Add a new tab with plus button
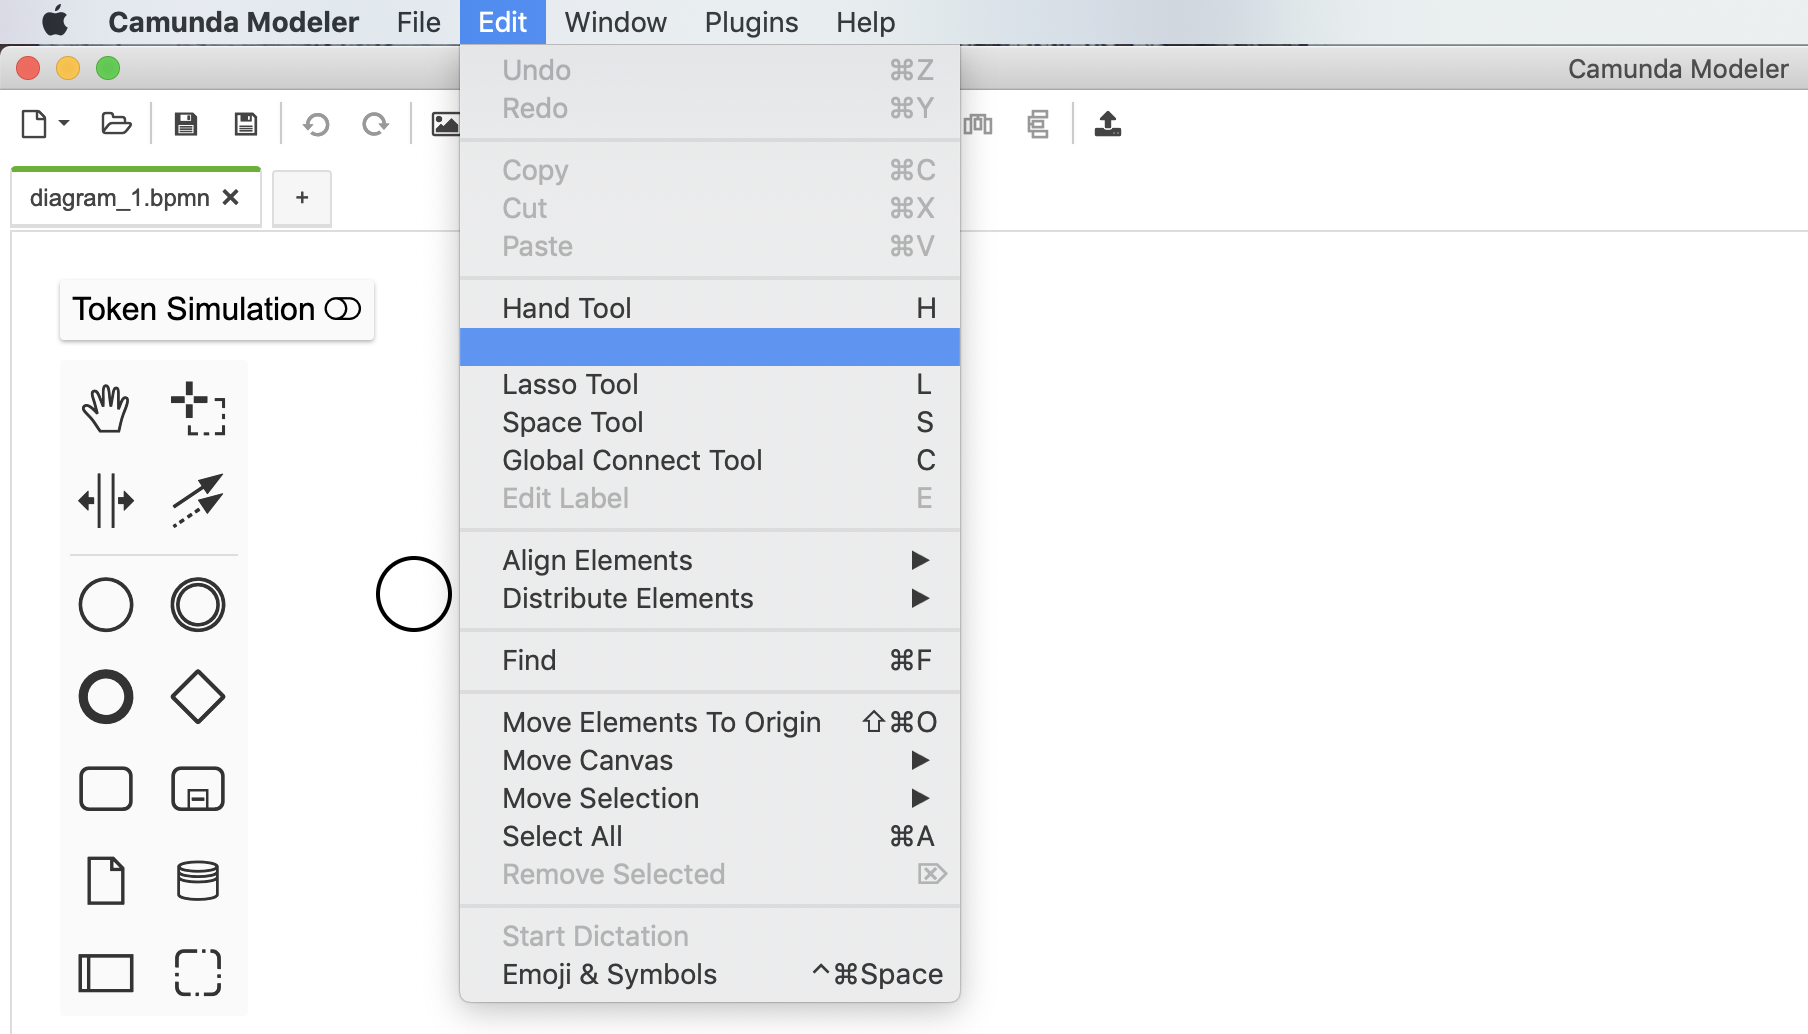Screen dimensions: 1808x1034 [x=302, y=198]
